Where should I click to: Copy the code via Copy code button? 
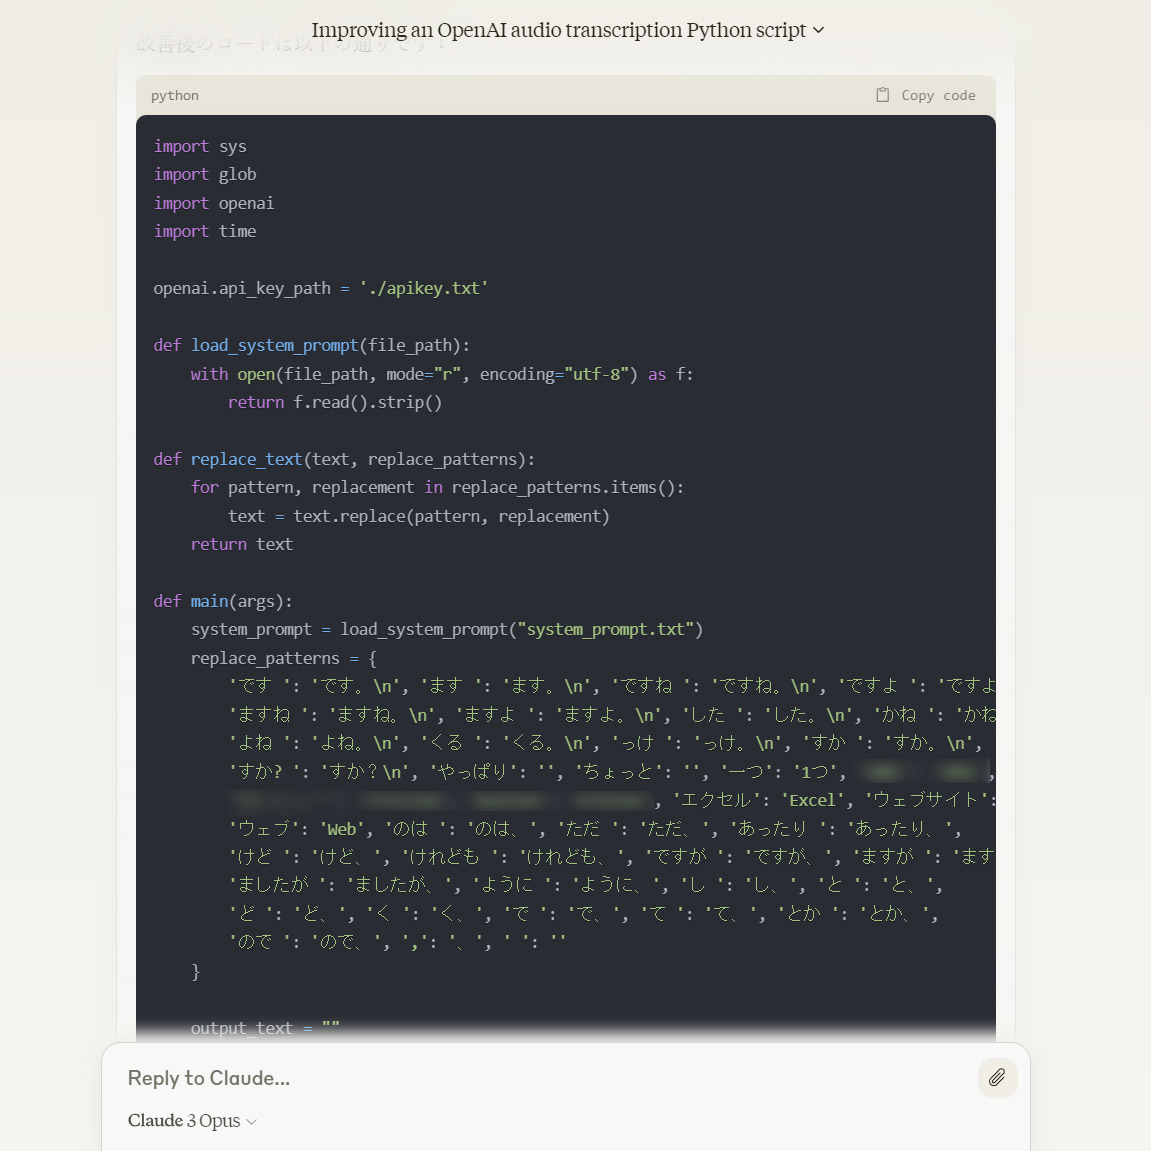pos(926,95)
